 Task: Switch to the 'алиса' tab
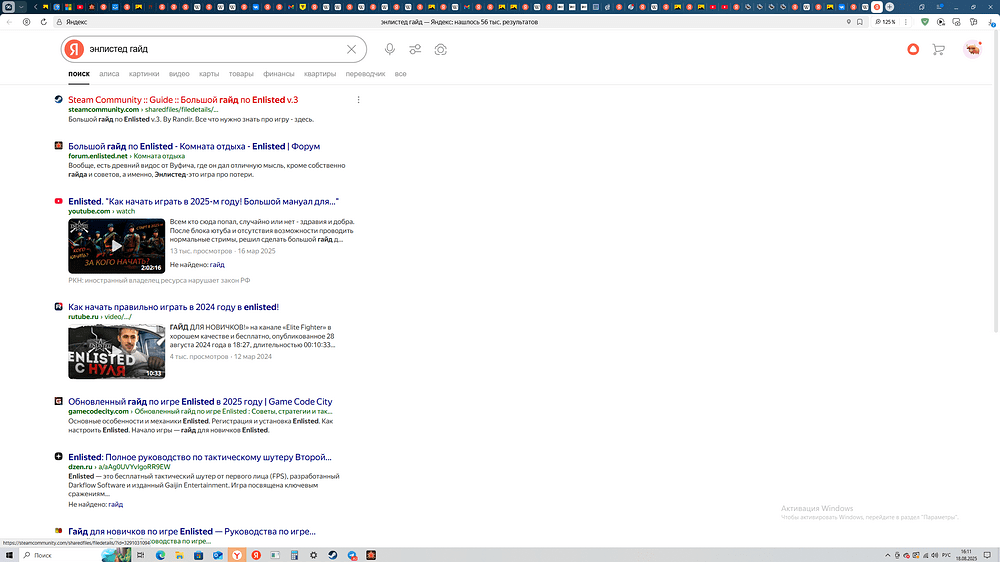pyautogui.click(x=109, y=74)
